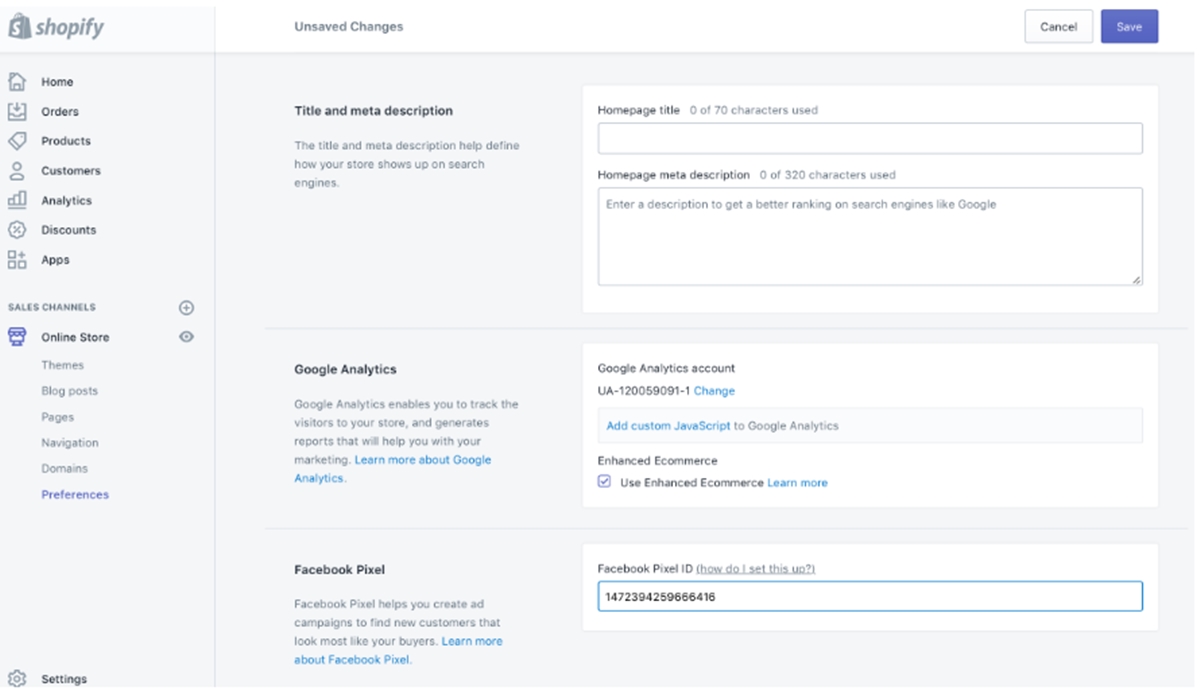Click the Settings gear icon
The width and height of the screenshot is (1200, 690).
coord(17,678)
